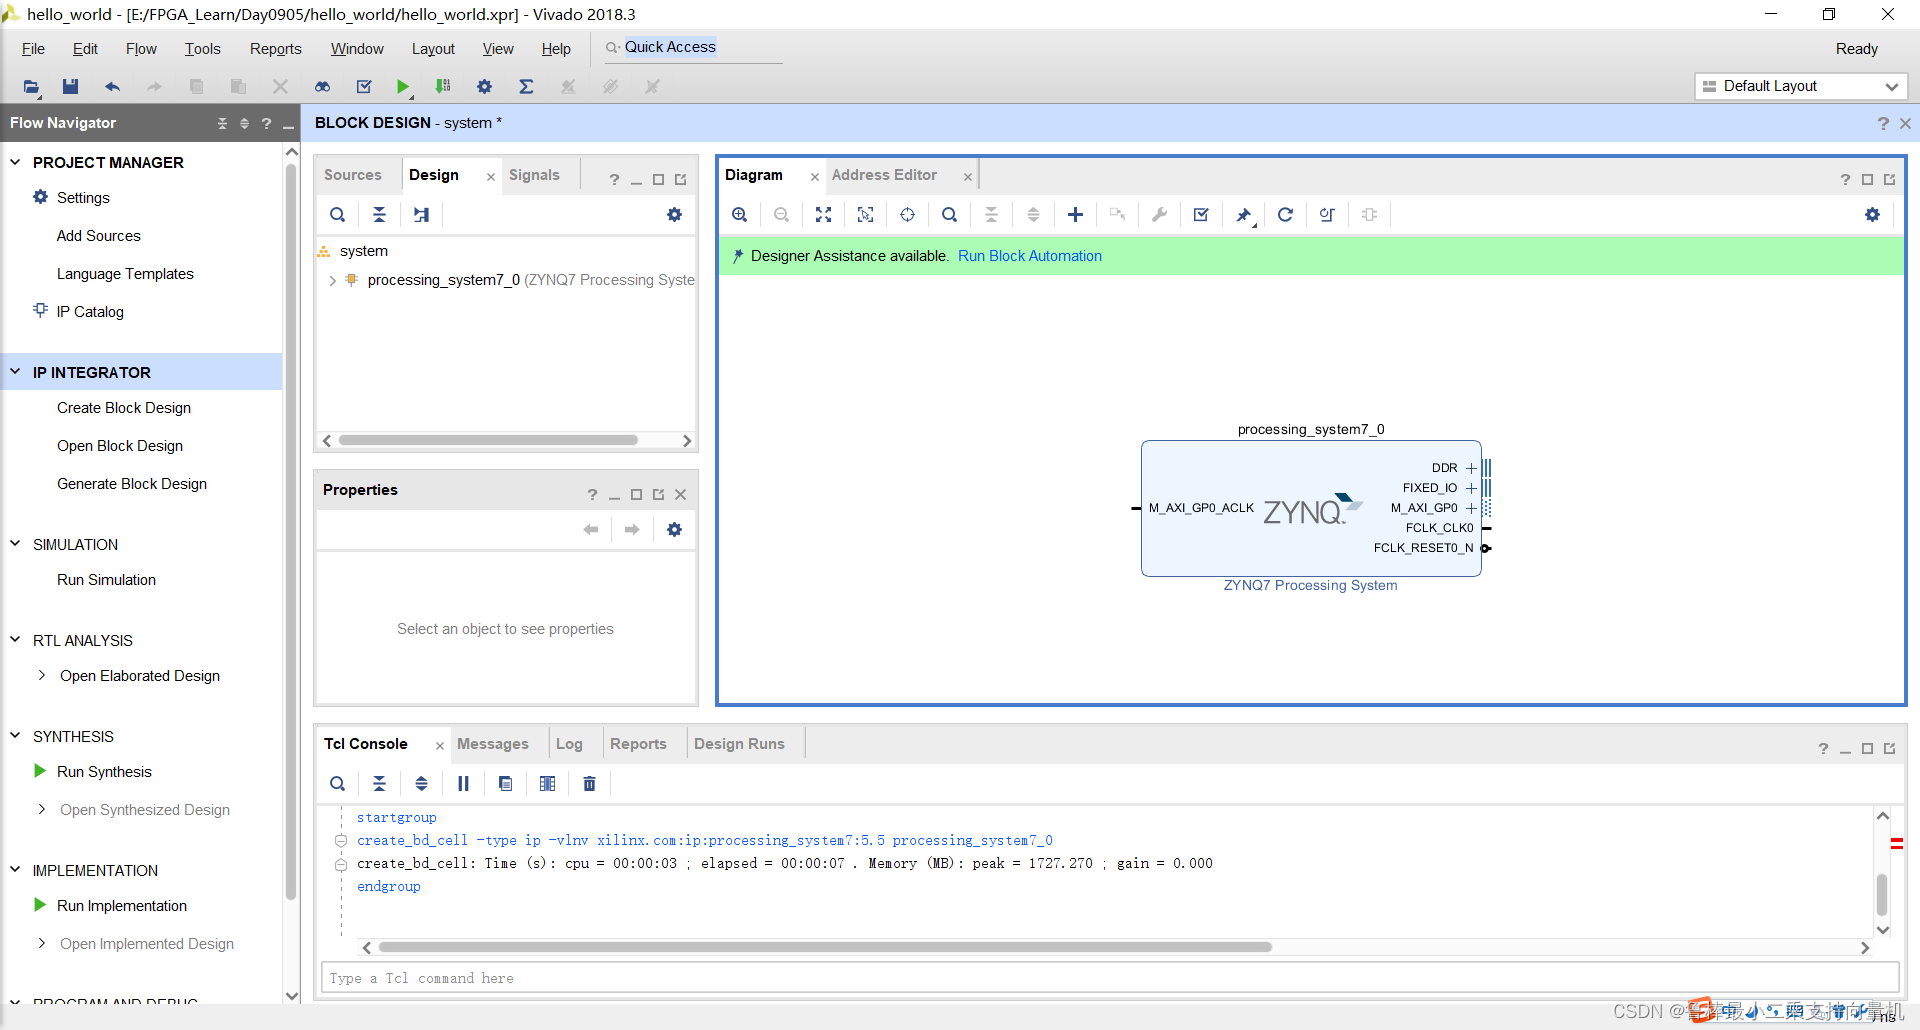Collapse all in Design panel toolbar
Image resolution: width=1920 pixels, height=1030 pixels.
click(x=379, y=215)
